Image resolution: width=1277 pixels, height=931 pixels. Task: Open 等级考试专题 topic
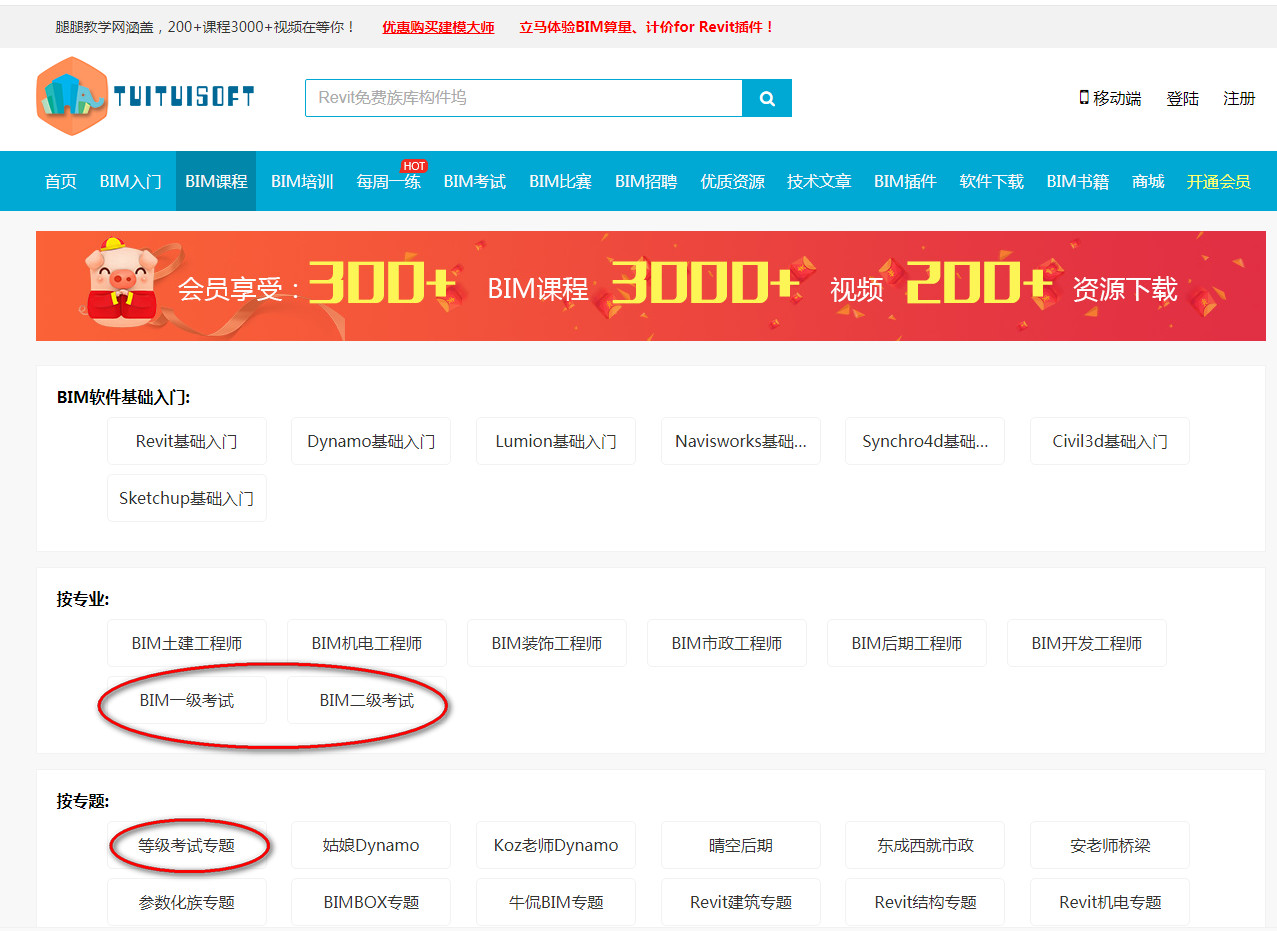[187, 845]
